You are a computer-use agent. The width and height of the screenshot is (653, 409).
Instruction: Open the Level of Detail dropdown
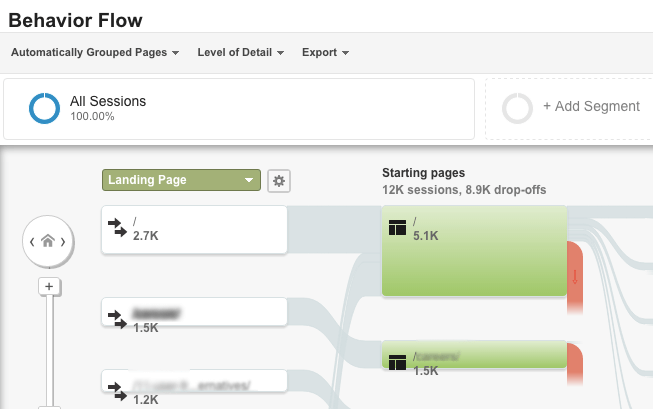point(241,52)
